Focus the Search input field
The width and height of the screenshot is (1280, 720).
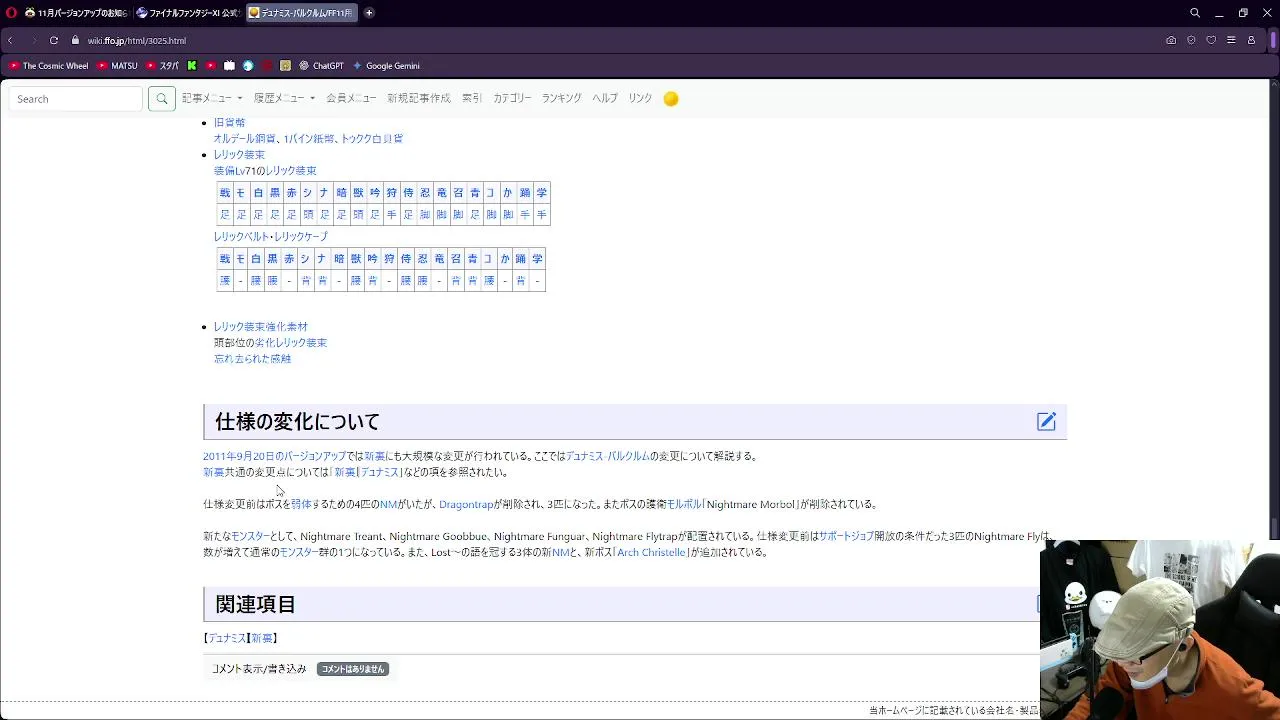coord(76,99)
